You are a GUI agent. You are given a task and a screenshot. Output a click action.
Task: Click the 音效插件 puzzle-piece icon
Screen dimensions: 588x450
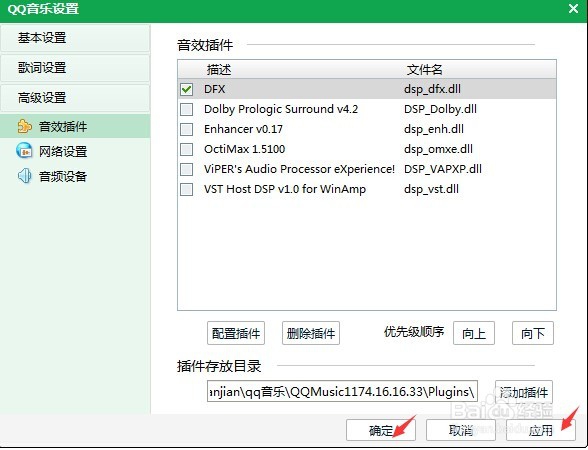point(24,126)
